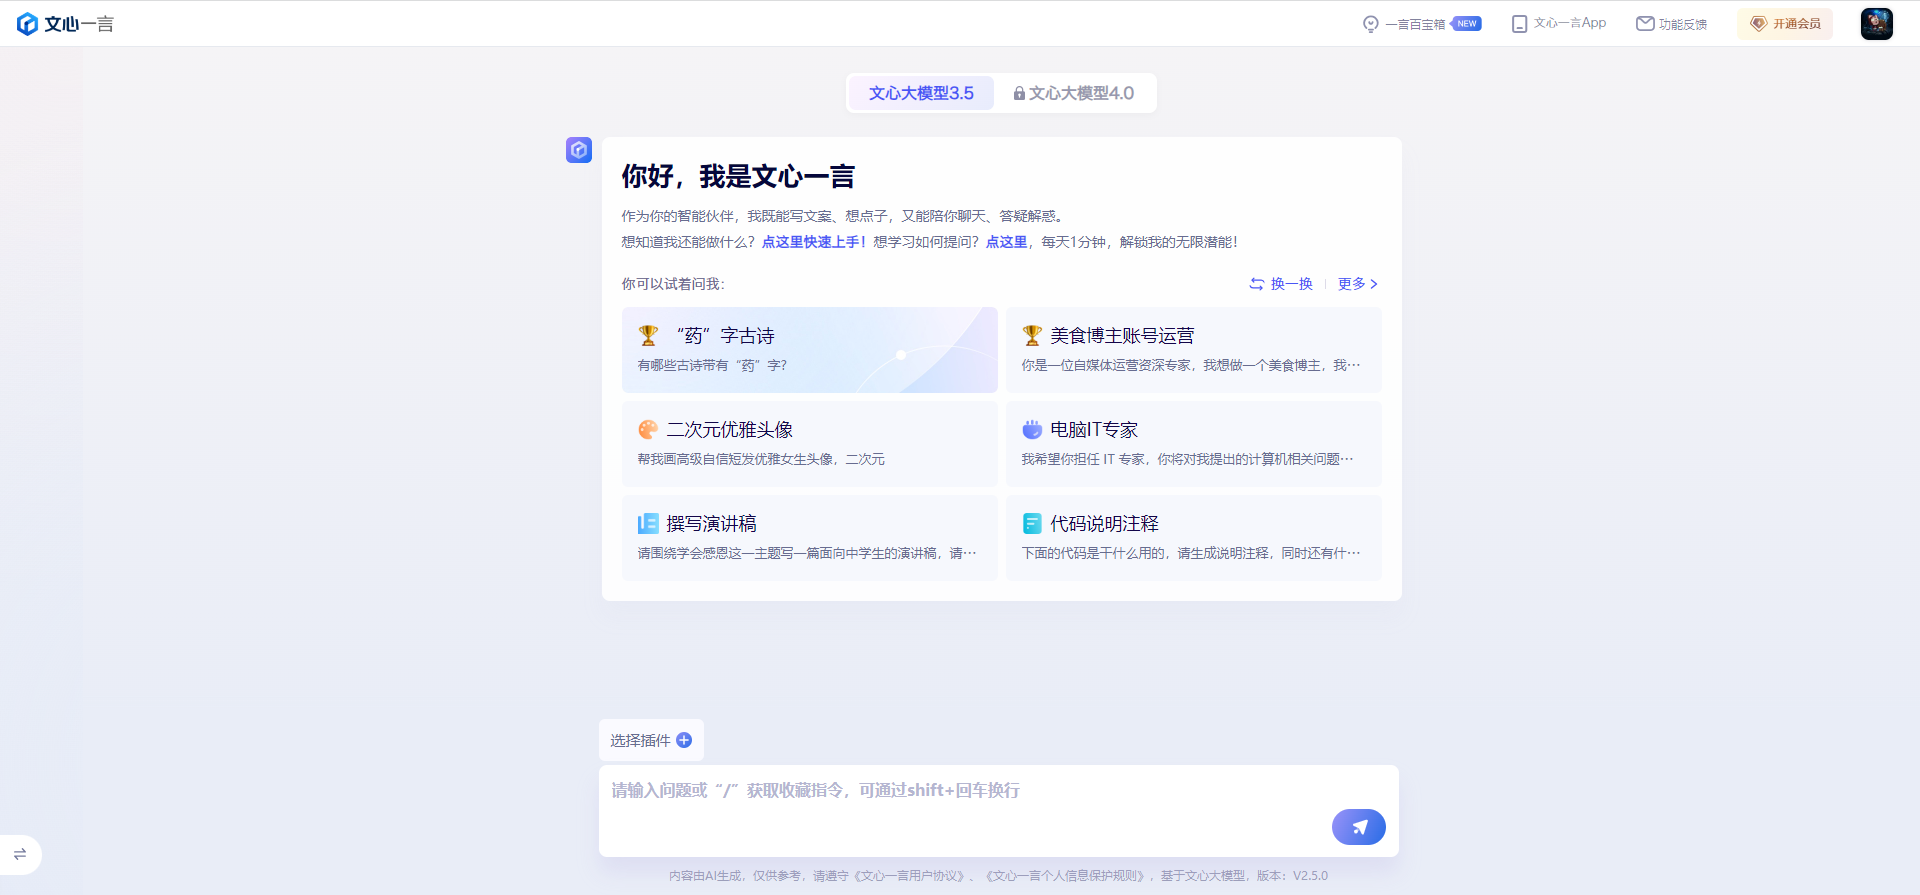The height and width of the screenshot is (895, 1920).
Task: Click the 开通会员 membership button
Action: [1785, 24]
